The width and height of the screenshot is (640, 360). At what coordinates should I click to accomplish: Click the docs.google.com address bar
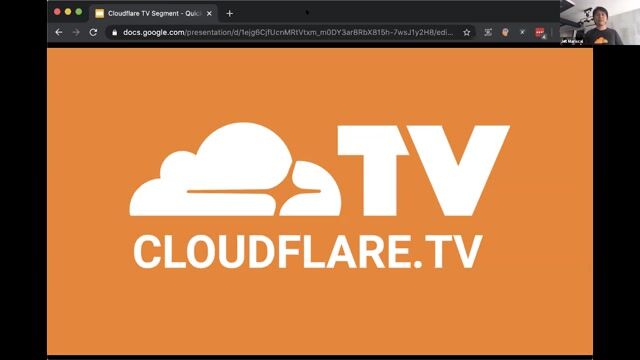click(x=288, y=32)
